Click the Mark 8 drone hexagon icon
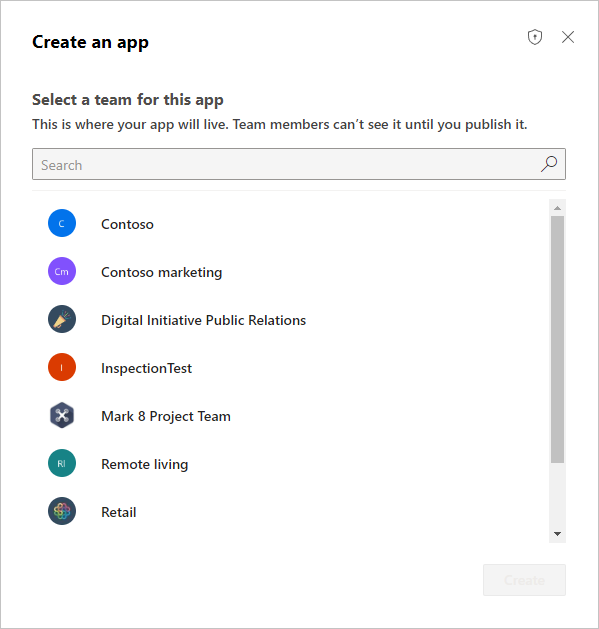This screenshot has height=629, width=599. point(62,415)
